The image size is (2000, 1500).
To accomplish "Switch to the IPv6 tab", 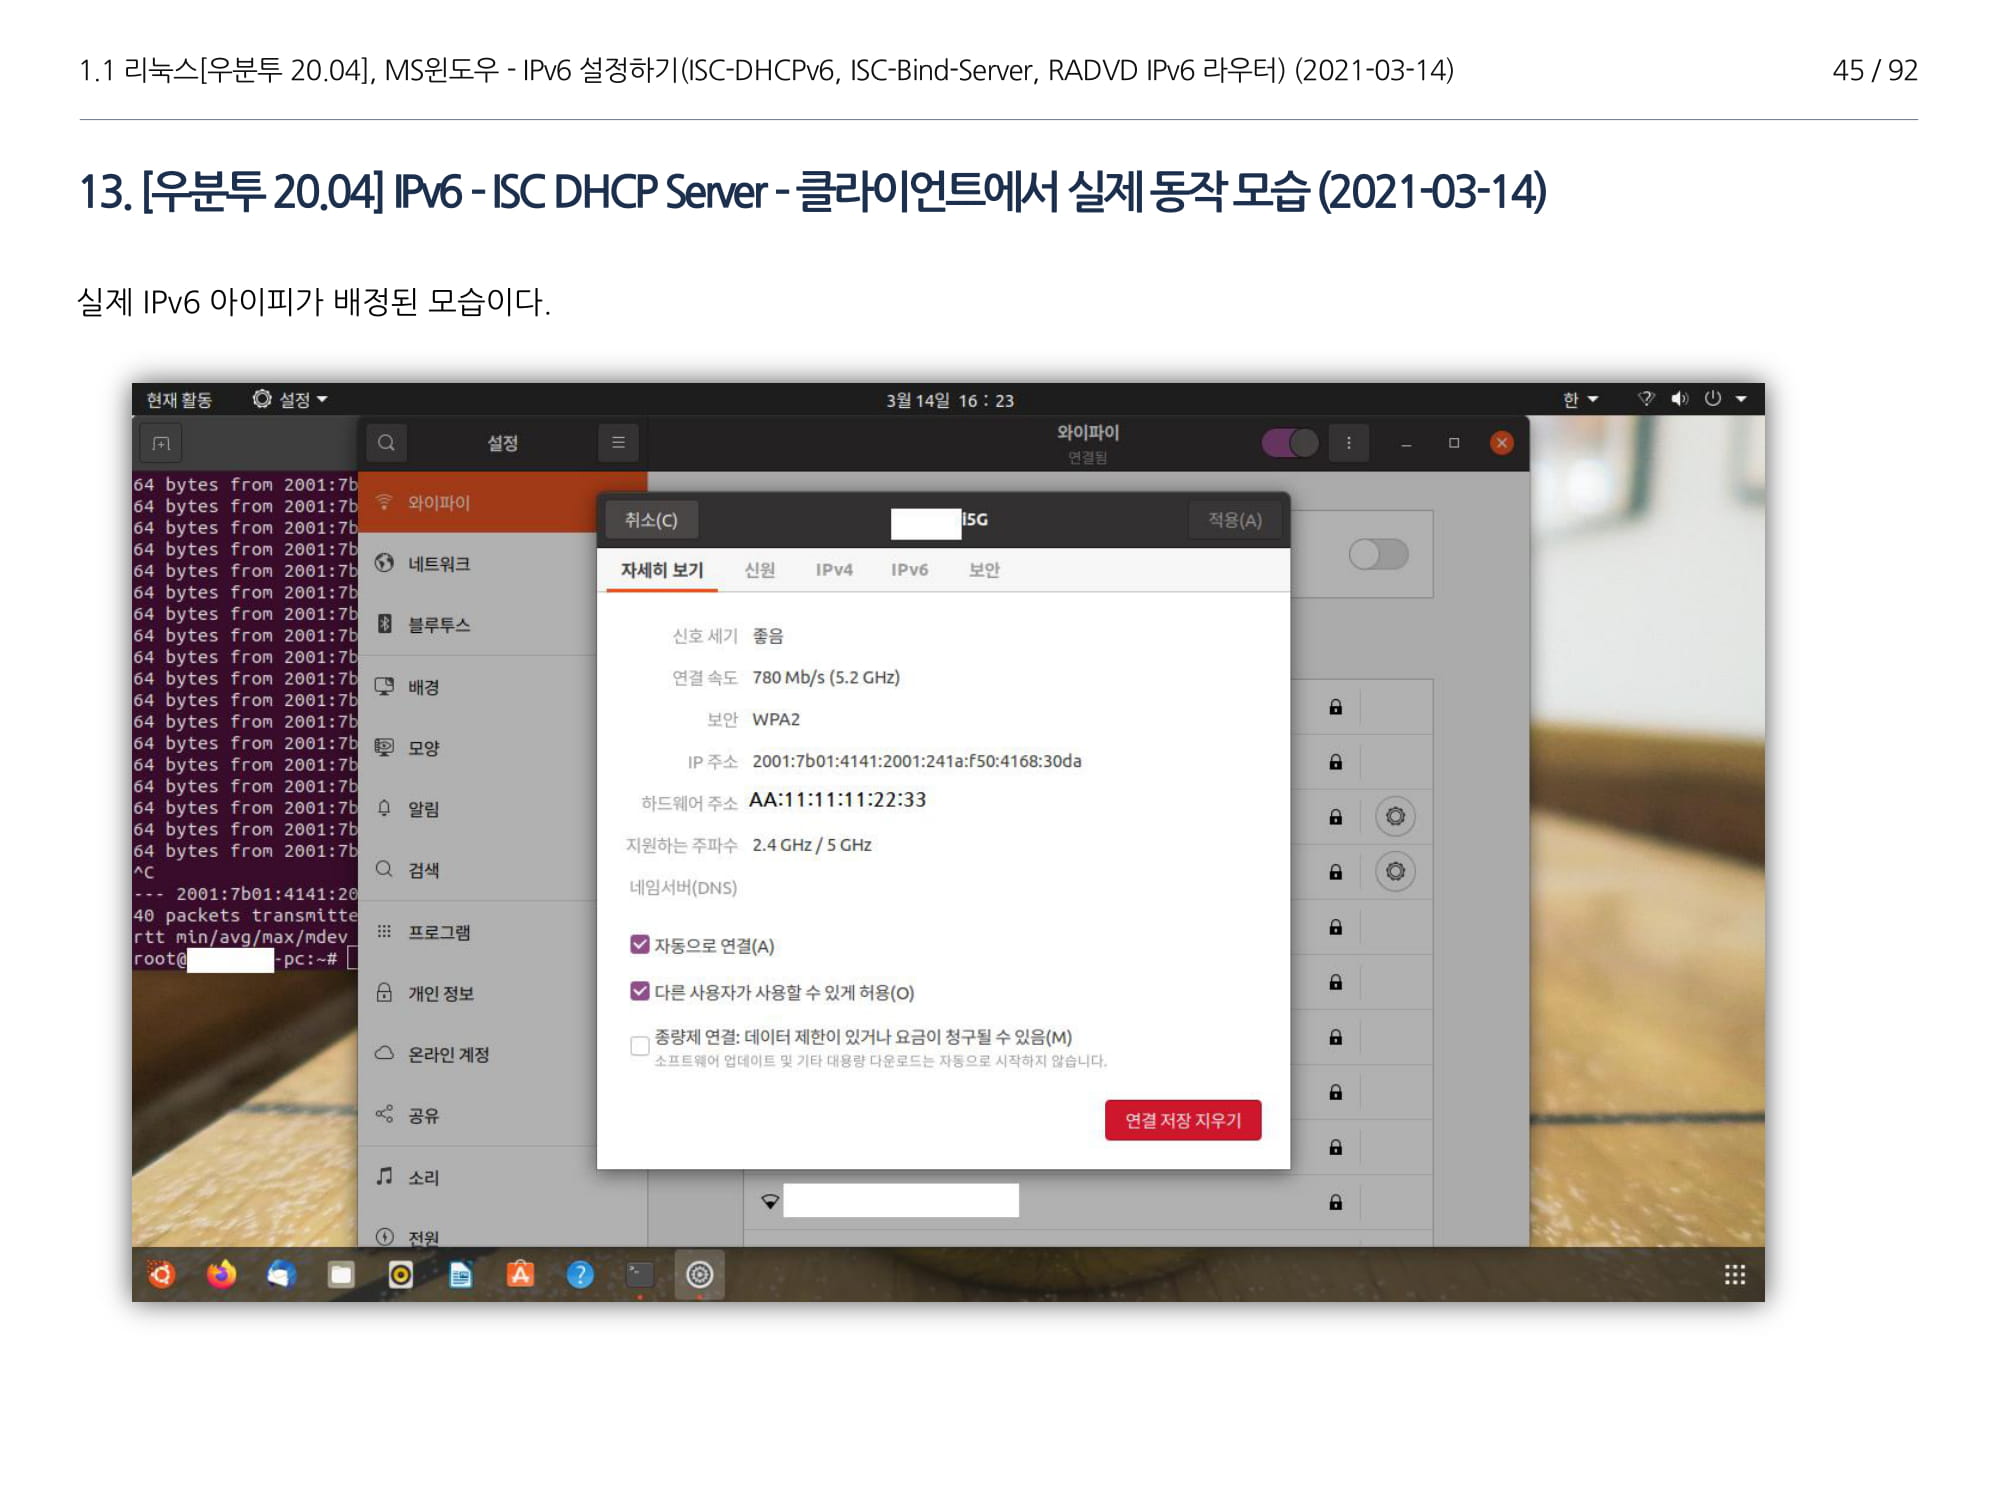I will click(909, 570).
